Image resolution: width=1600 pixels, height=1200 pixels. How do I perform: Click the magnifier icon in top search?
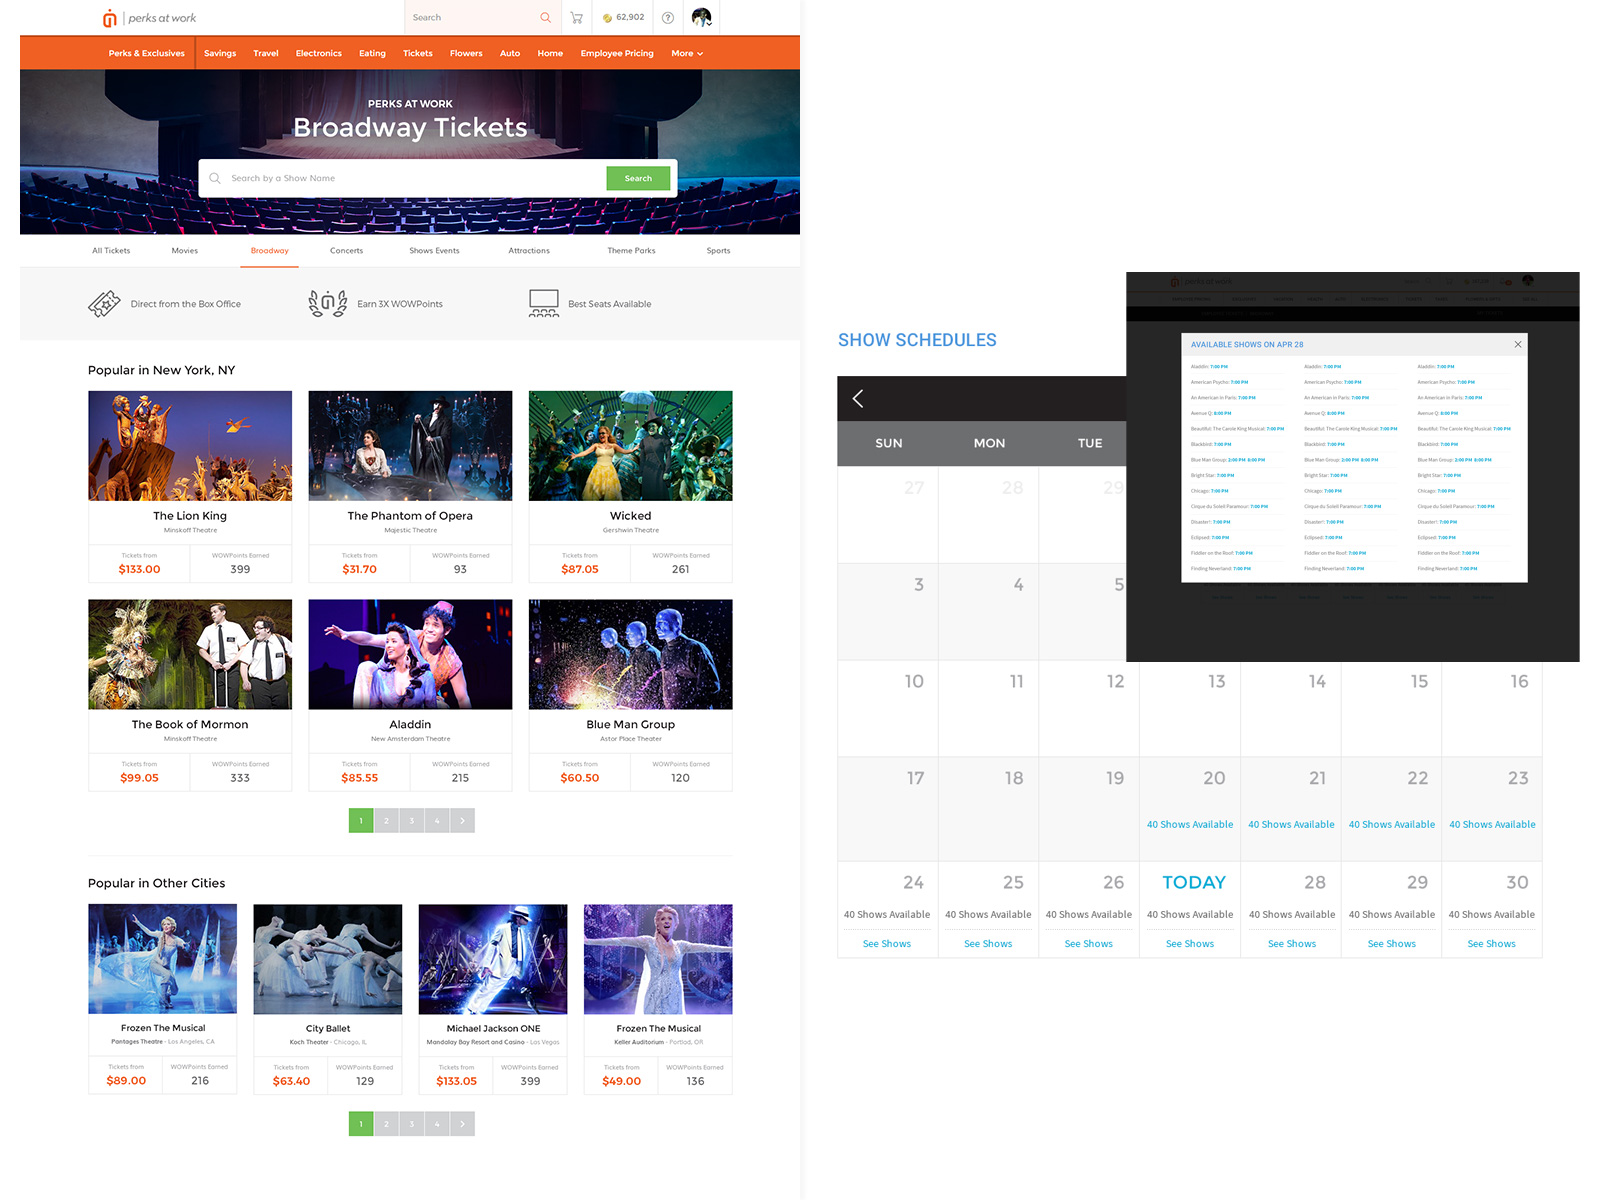(545, 18)
